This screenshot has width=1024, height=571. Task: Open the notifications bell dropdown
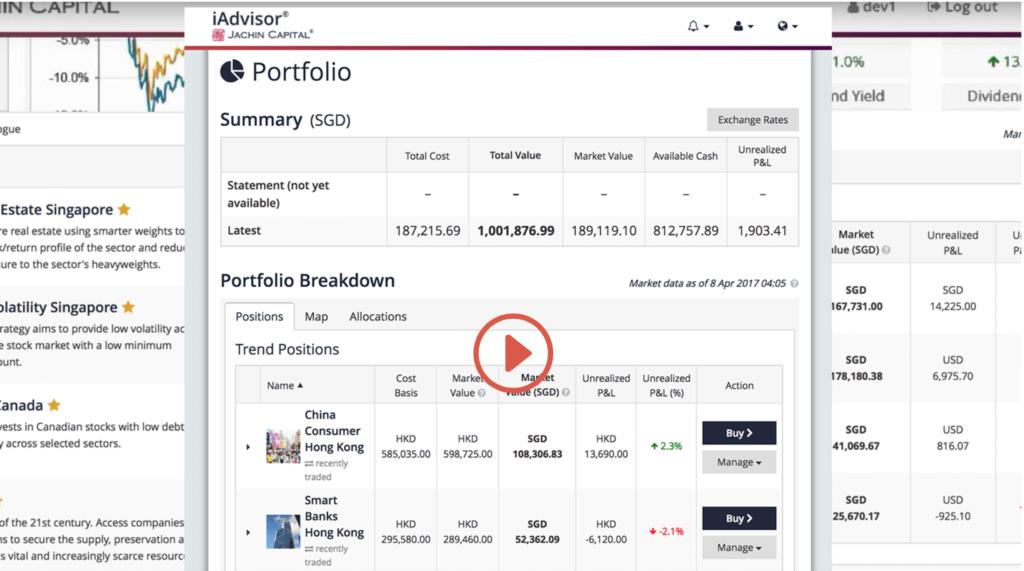[697, 26]
